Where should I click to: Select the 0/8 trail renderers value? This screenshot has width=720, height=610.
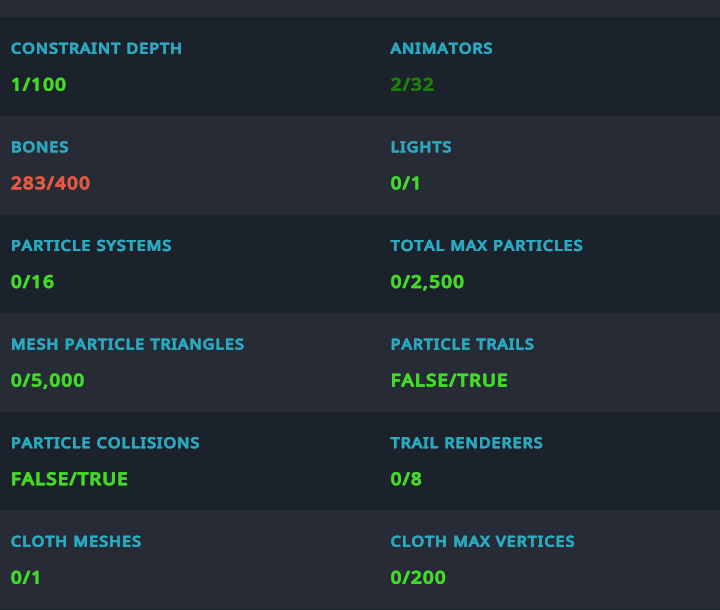406,479
